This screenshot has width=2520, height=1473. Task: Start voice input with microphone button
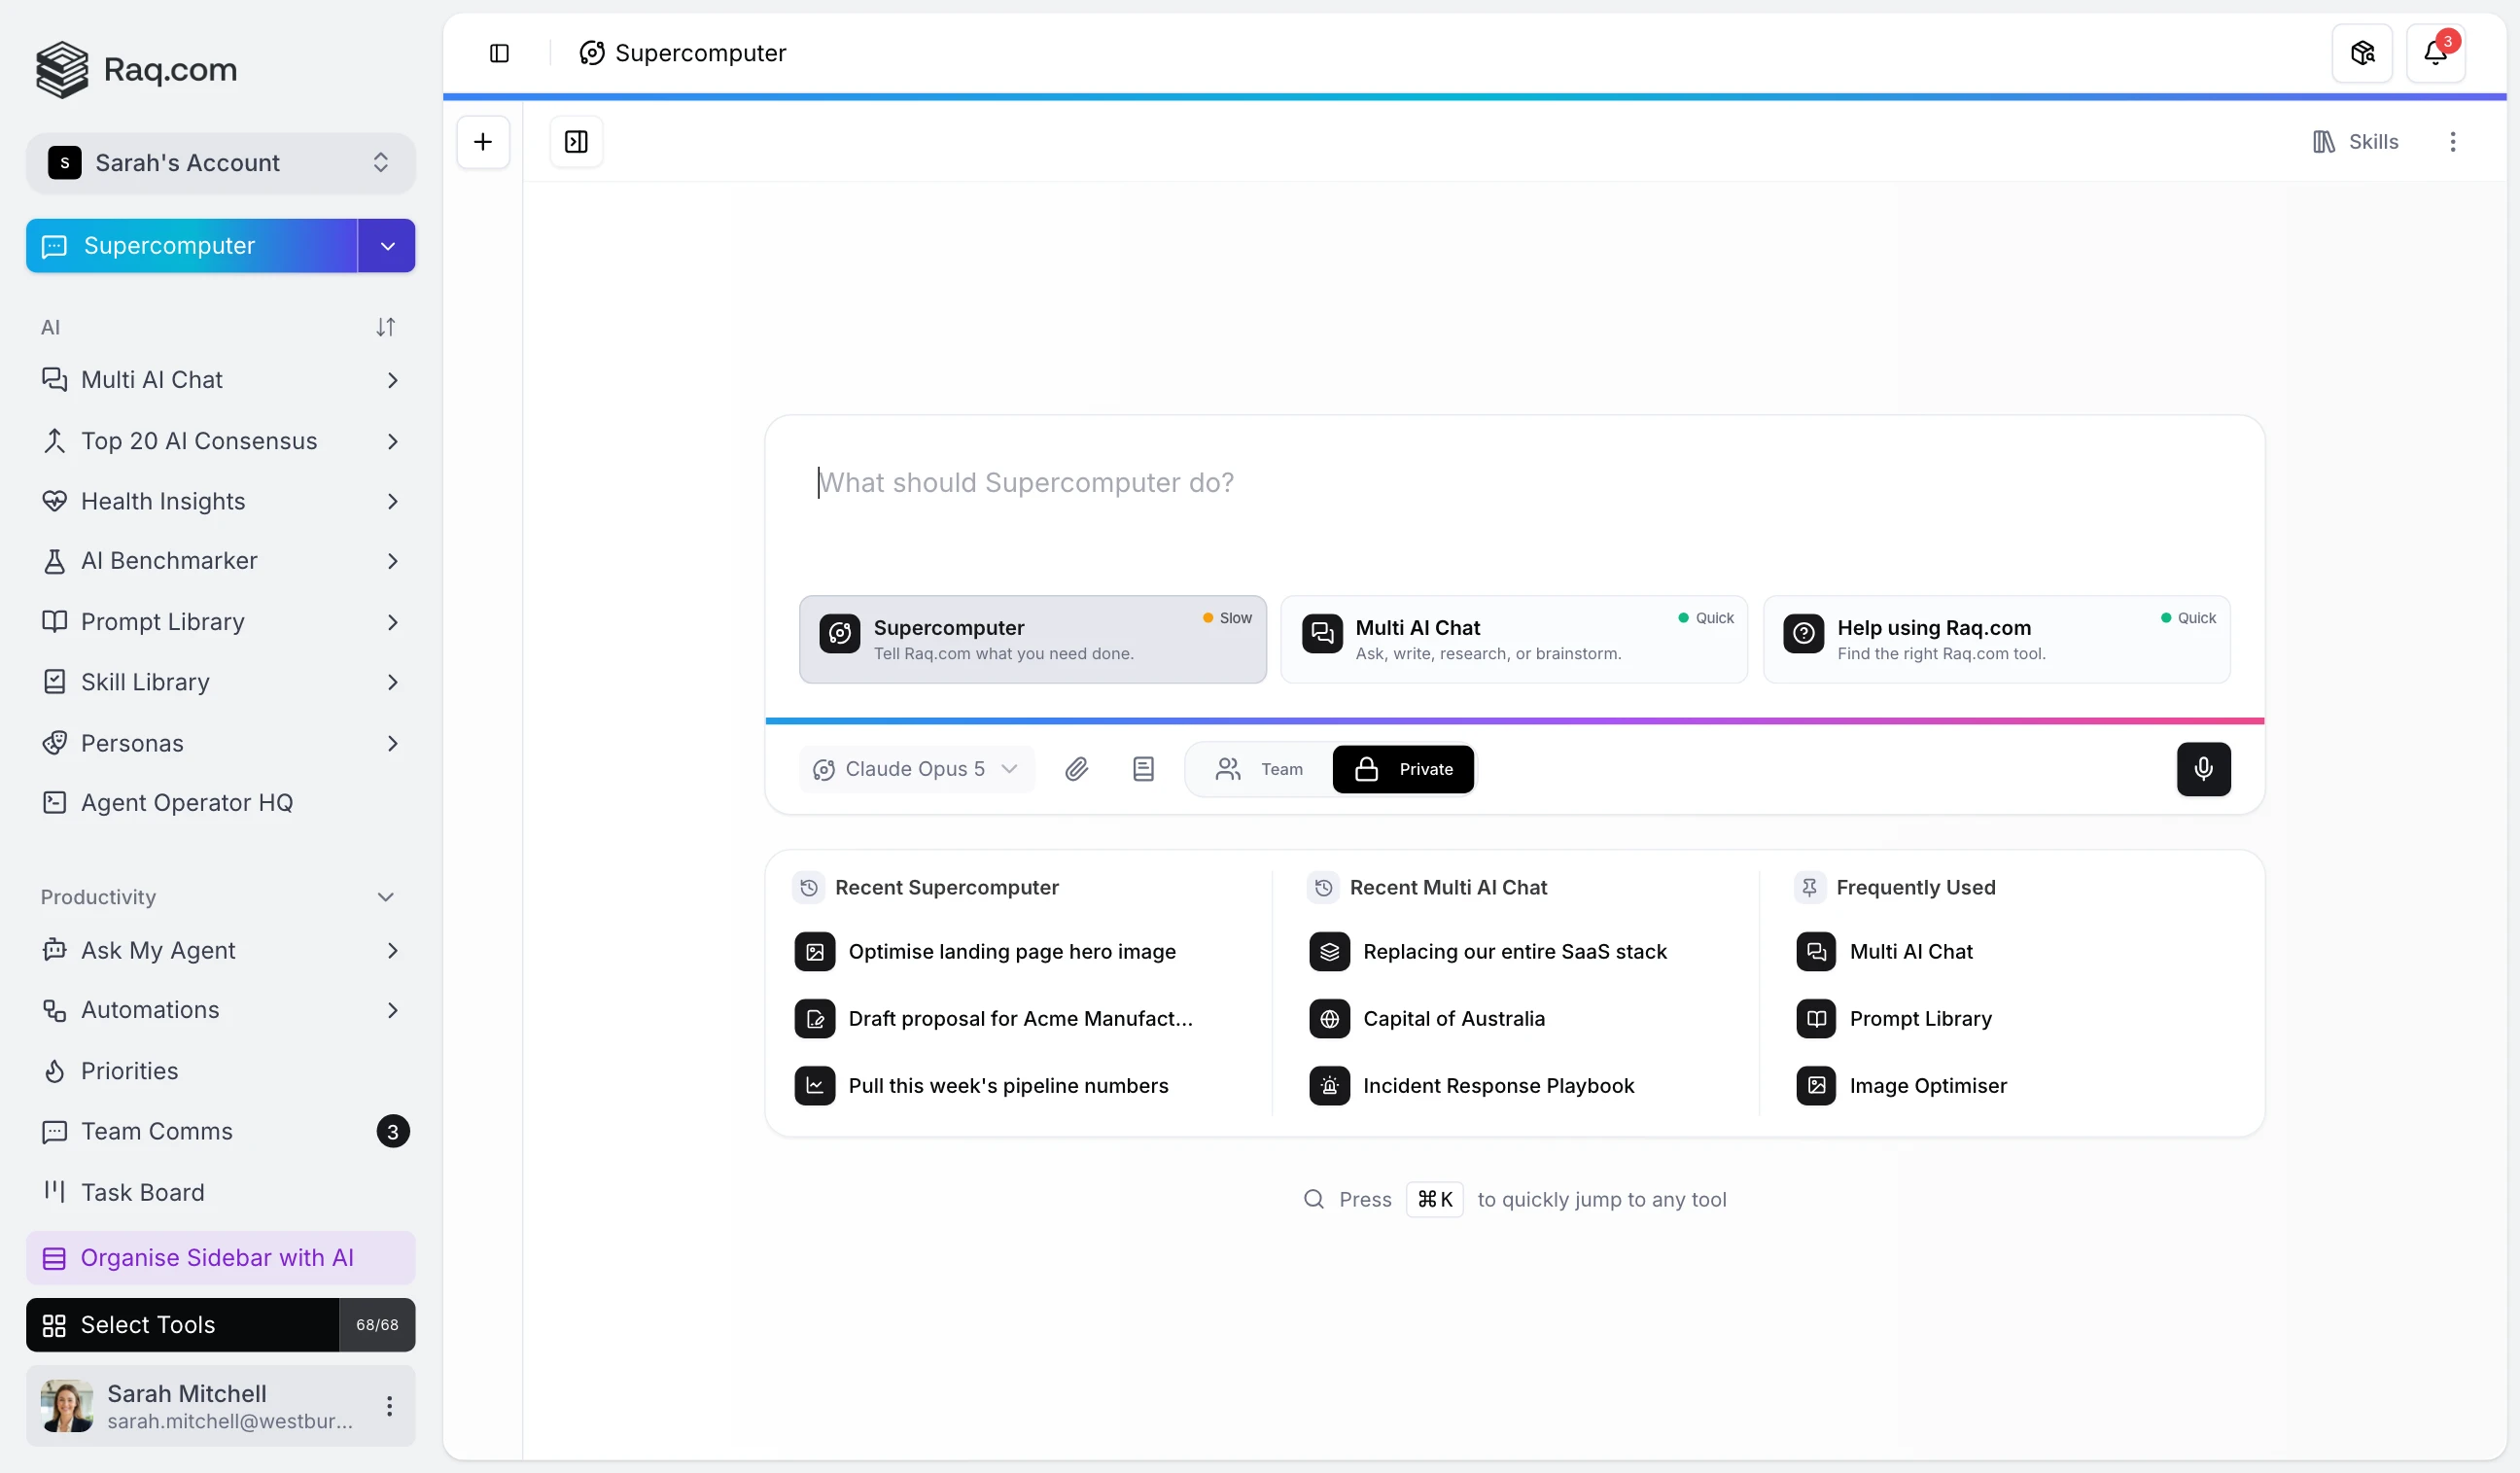(2203, 768)
